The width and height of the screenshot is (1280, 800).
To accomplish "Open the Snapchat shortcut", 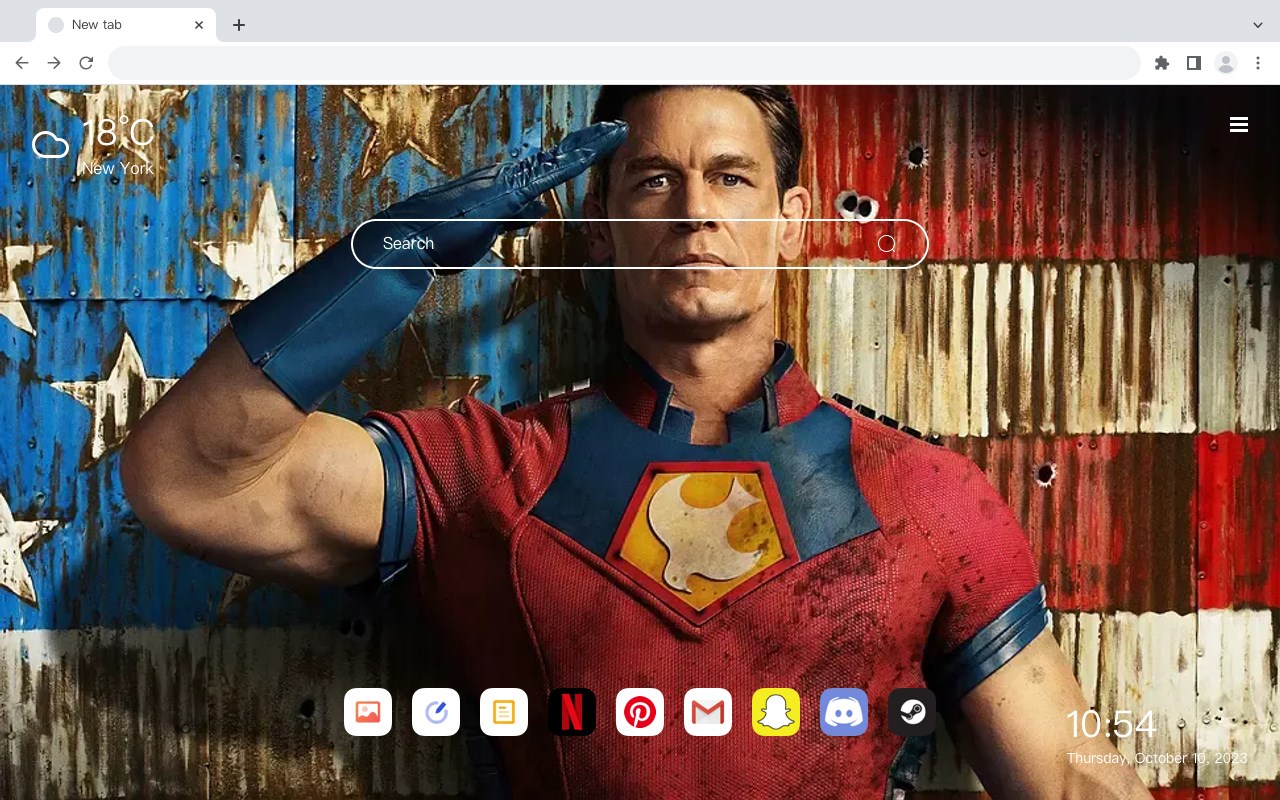I will [776, 712].
